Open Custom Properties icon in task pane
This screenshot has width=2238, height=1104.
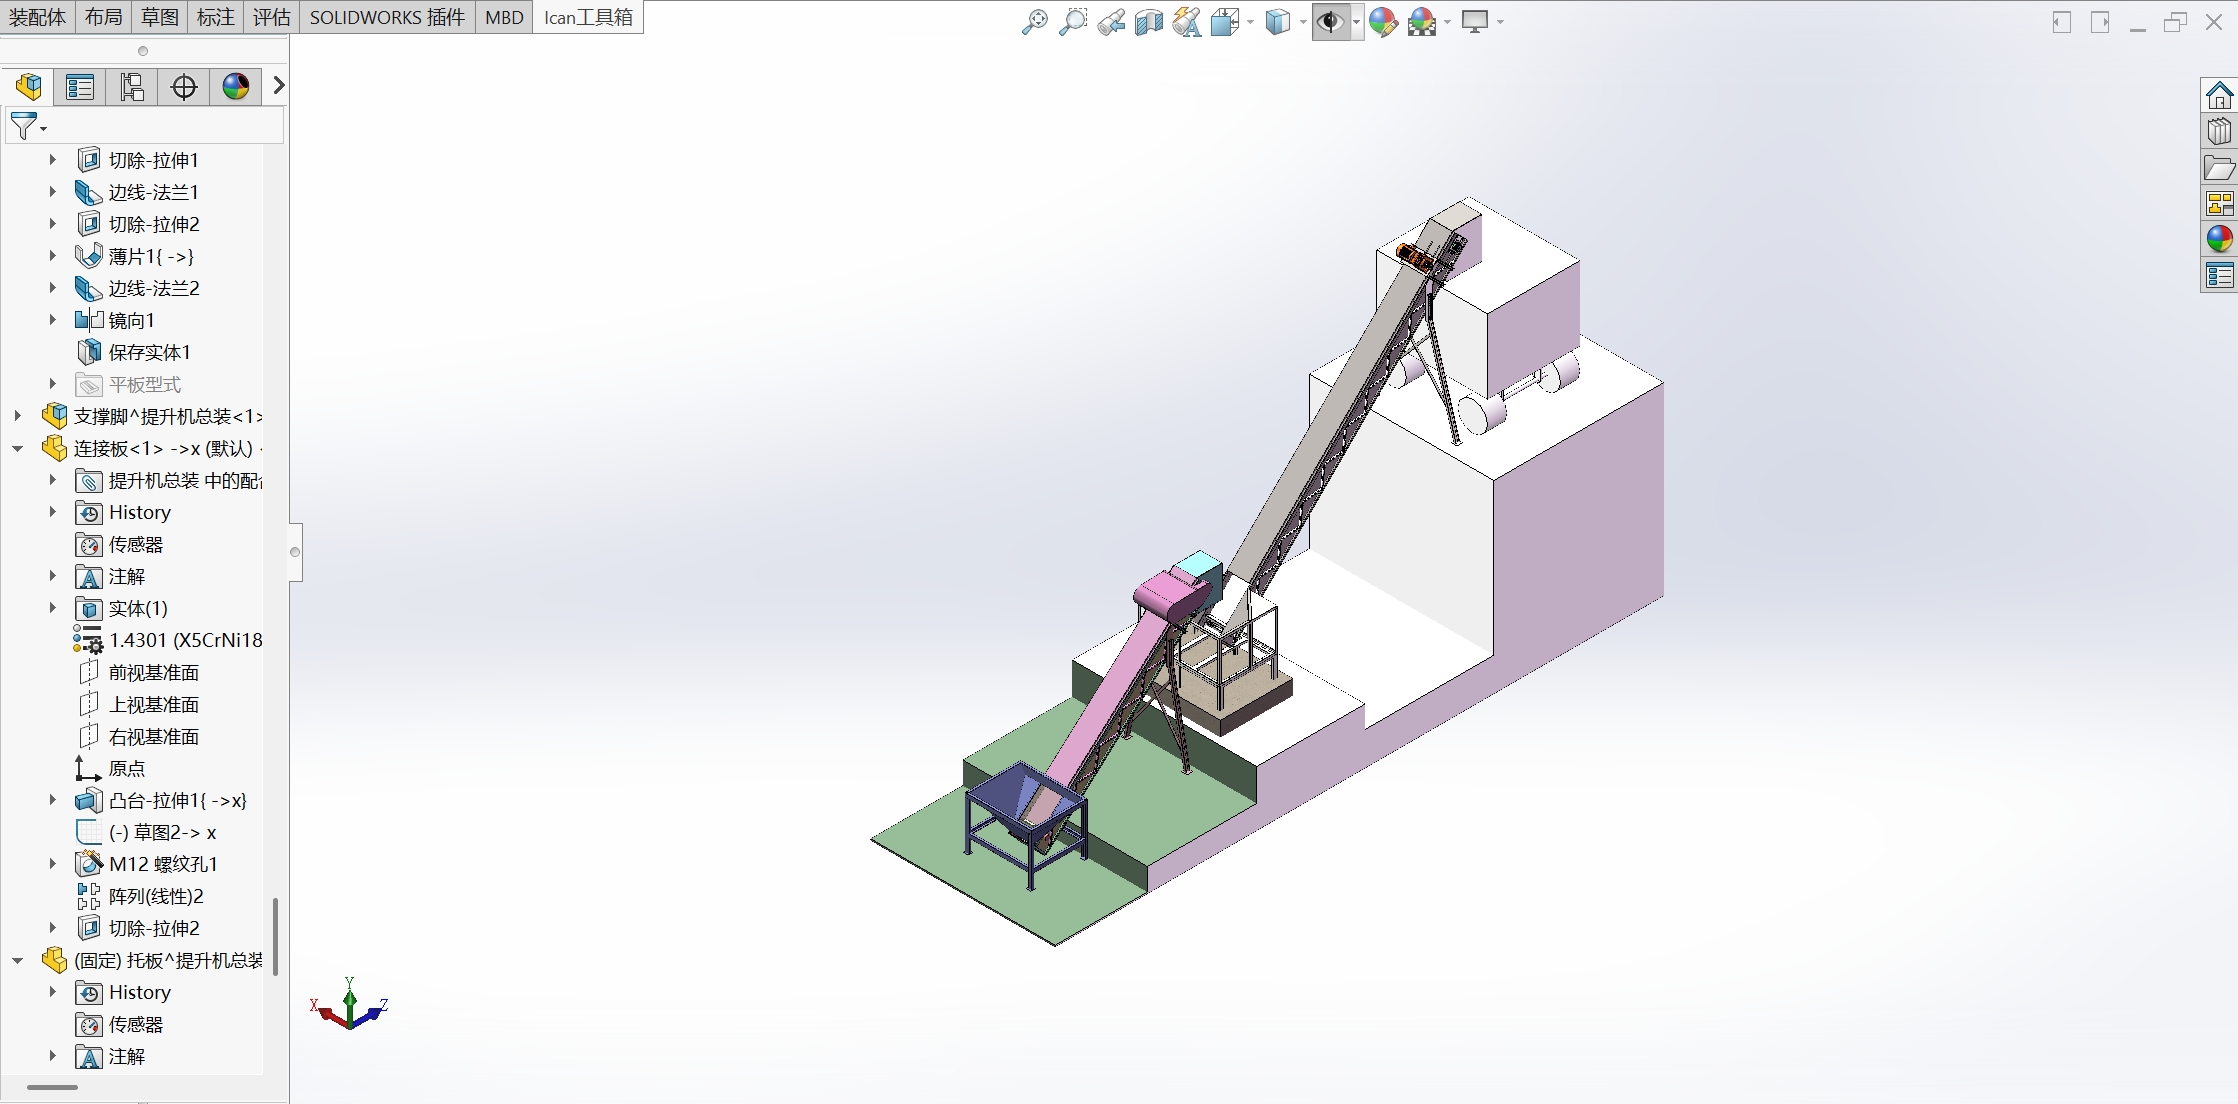pyautogui.click(x=2219, y=275)
